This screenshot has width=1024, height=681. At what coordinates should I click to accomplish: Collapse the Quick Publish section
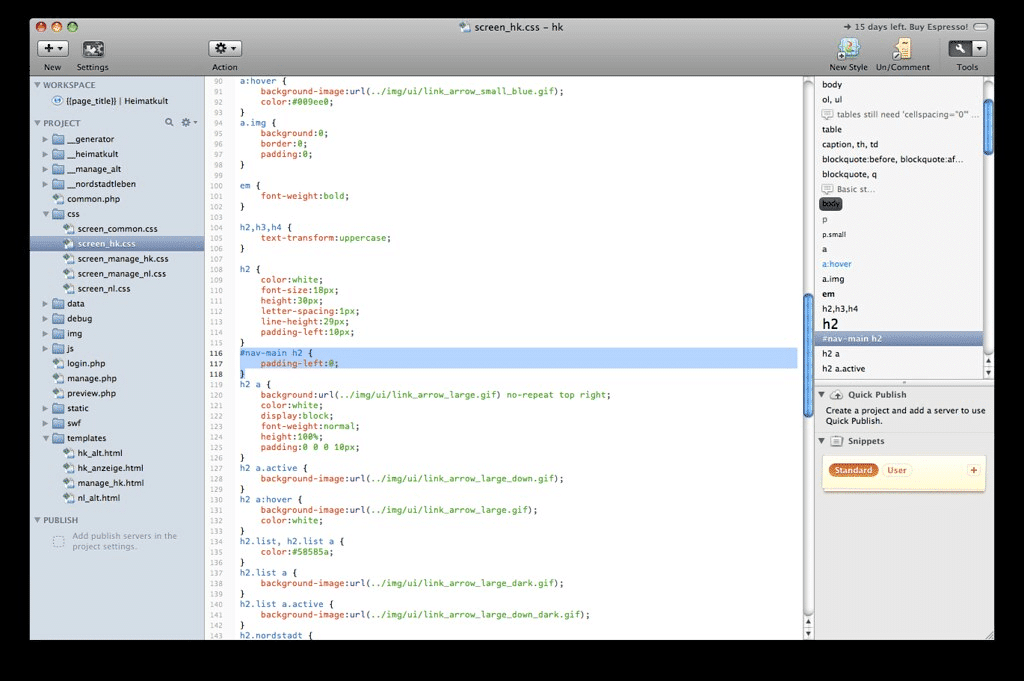[822, 395]
